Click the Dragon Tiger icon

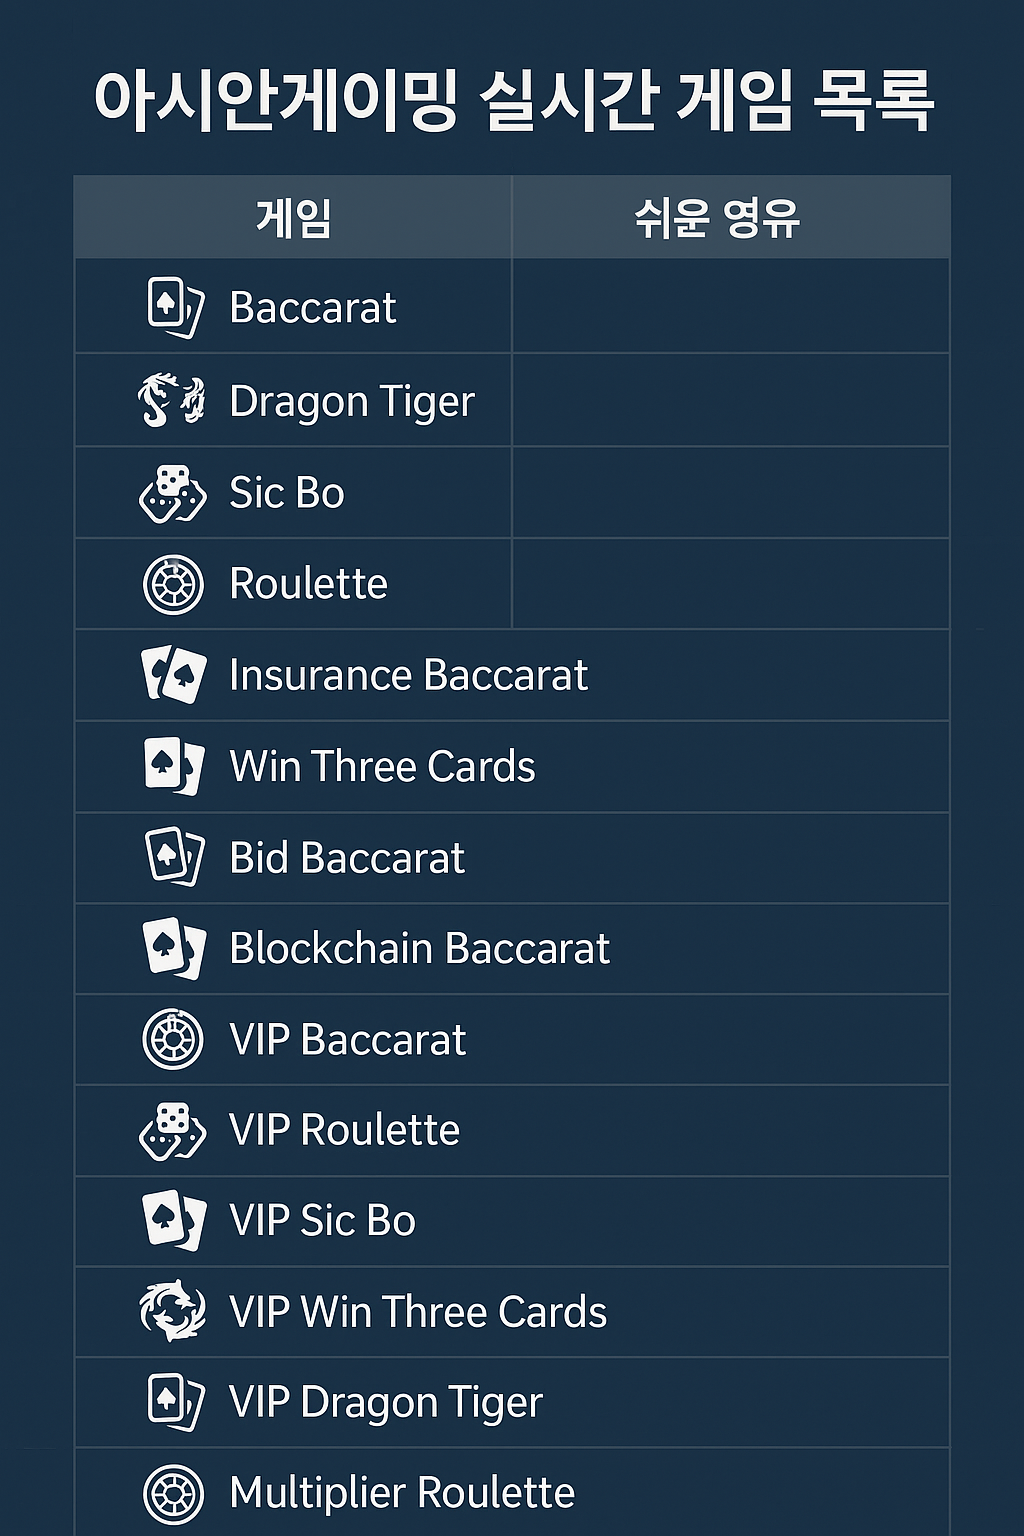[x=172, y=400]
